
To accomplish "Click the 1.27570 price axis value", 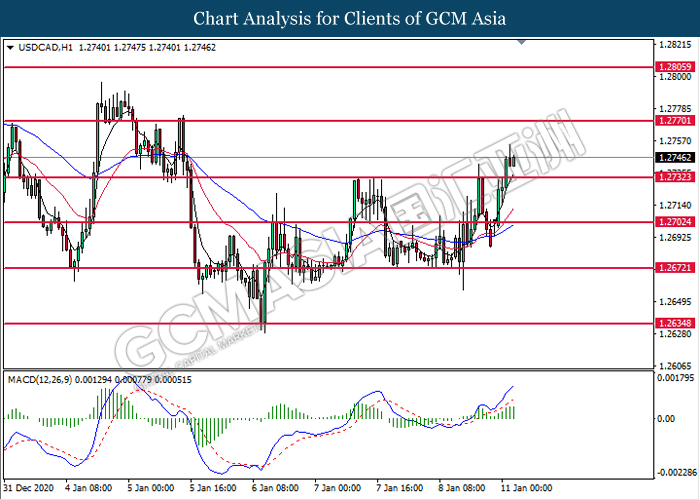I will tap(675, 141).
